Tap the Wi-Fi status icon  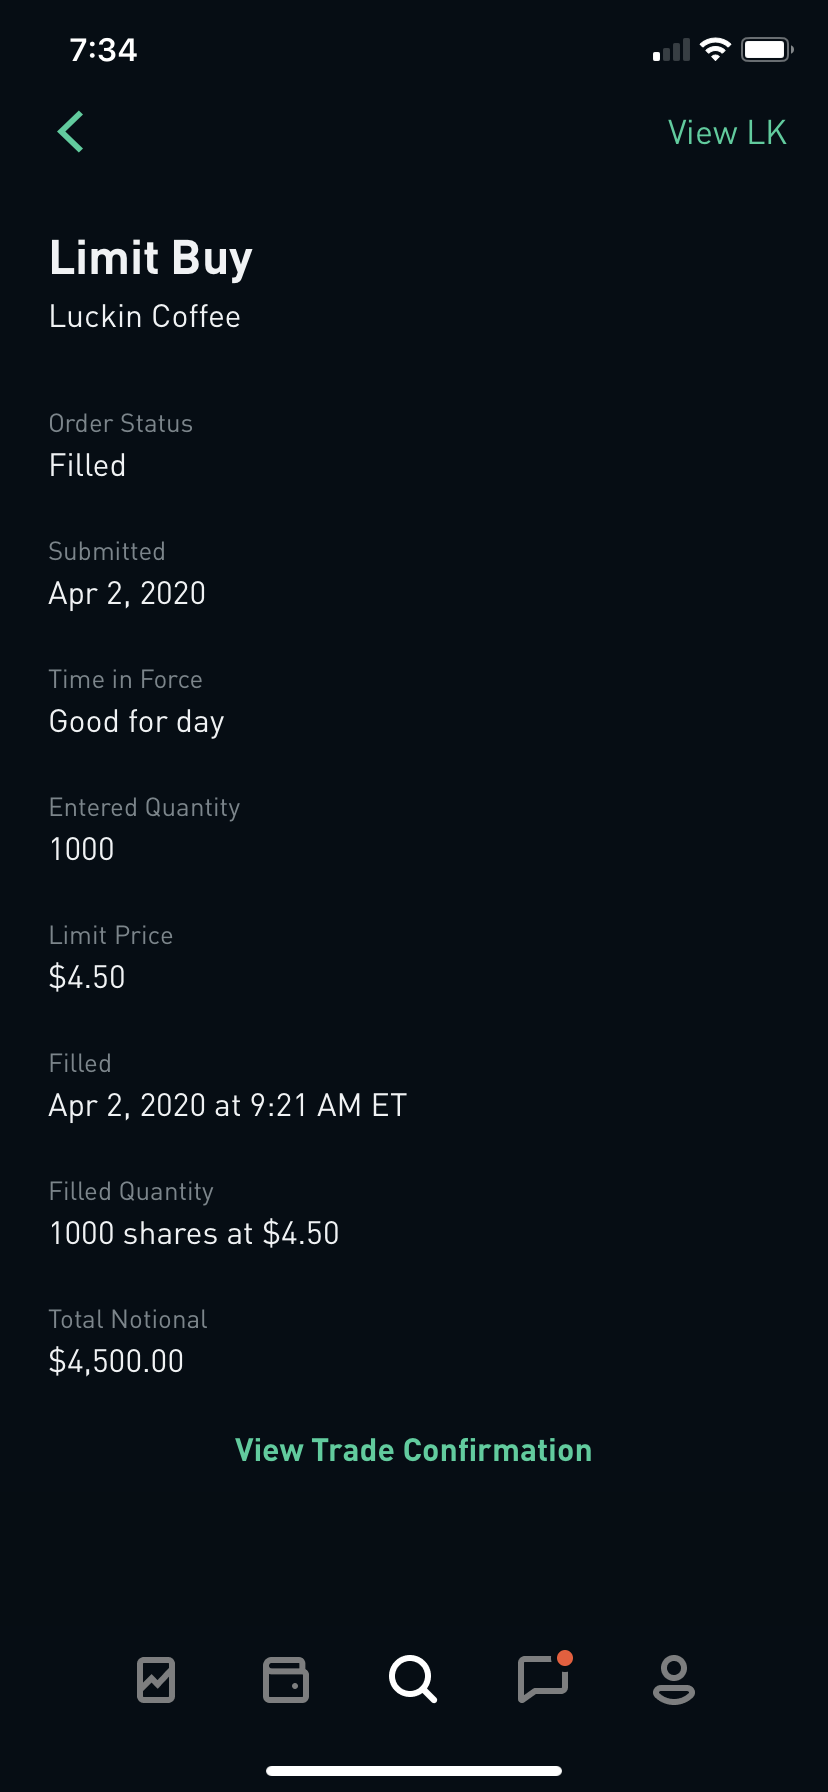(715, 50)
